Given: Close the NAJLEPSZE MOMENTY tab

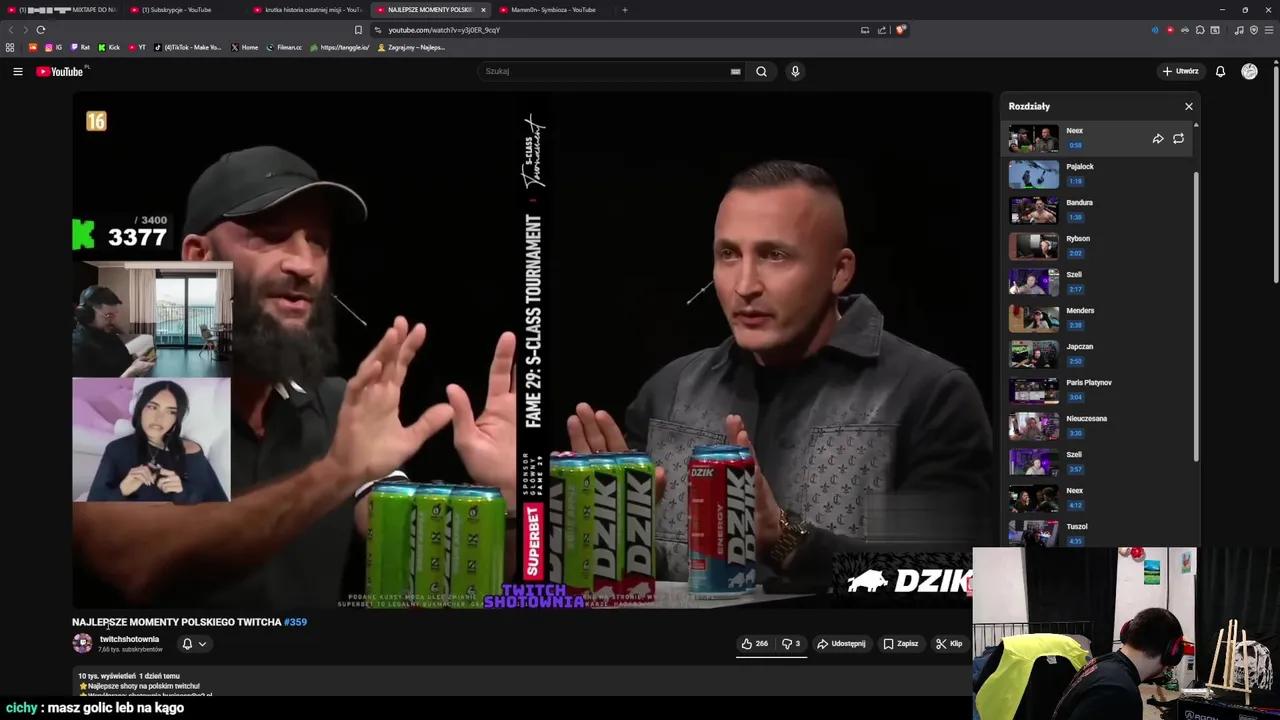Looking at the screenshot, I should point(483,10).
